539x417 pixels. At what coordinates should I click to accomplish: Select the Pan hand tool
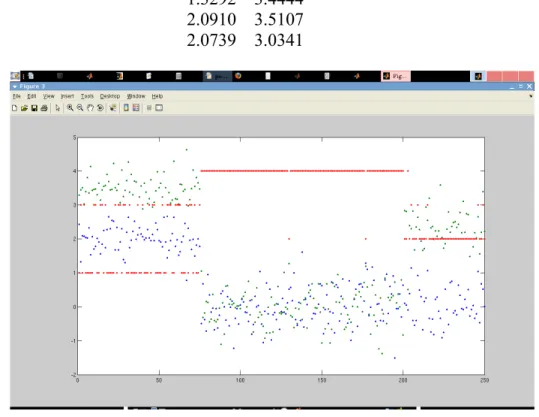click(90, 108)
